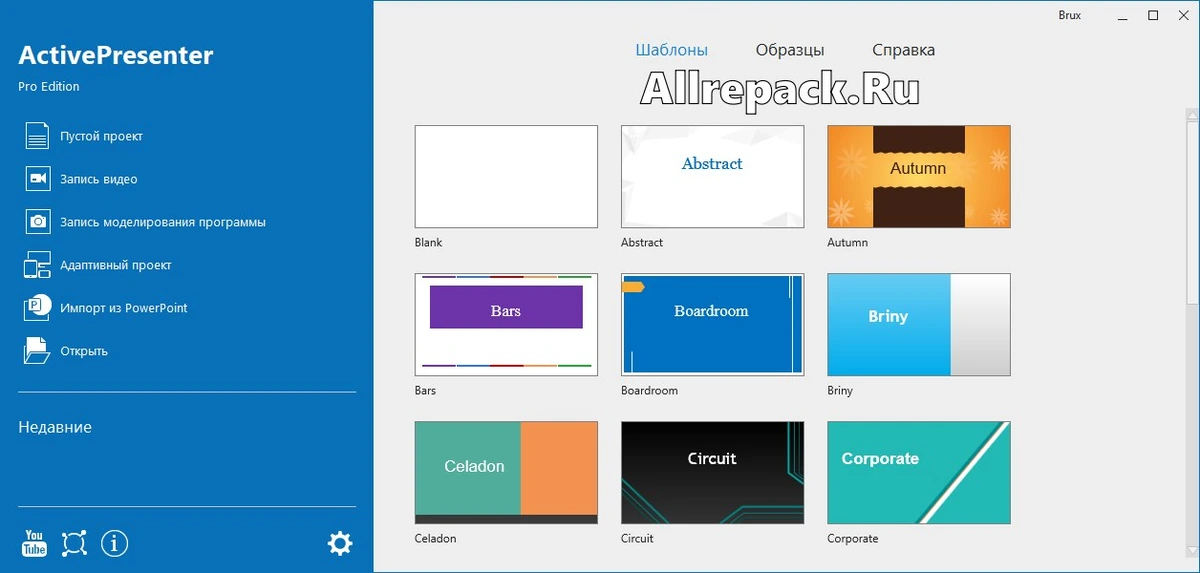
Task: Pick the Briny template thumbnail
Action: click(919, 325)
